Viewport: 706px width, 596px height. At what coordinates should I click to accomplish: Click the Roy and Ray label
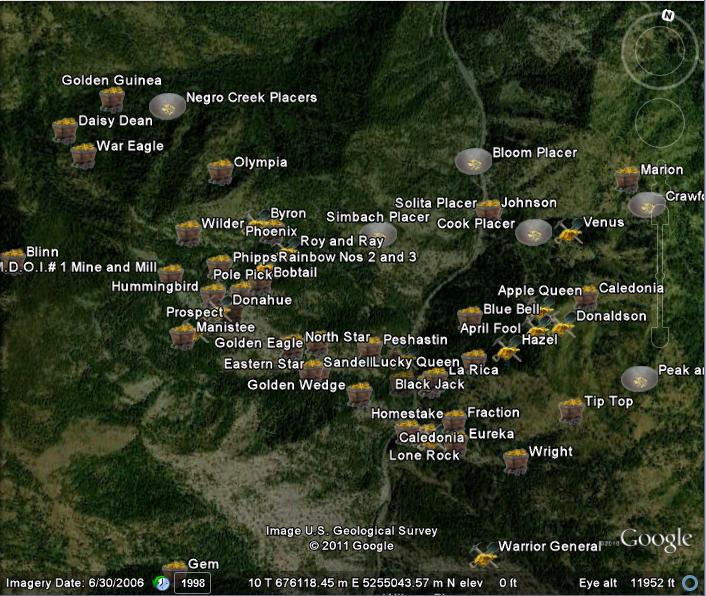342,241
